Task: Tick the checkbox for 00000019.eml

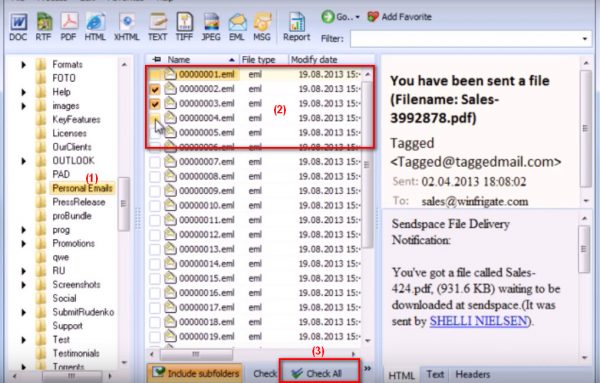Action: pos(155,336)
